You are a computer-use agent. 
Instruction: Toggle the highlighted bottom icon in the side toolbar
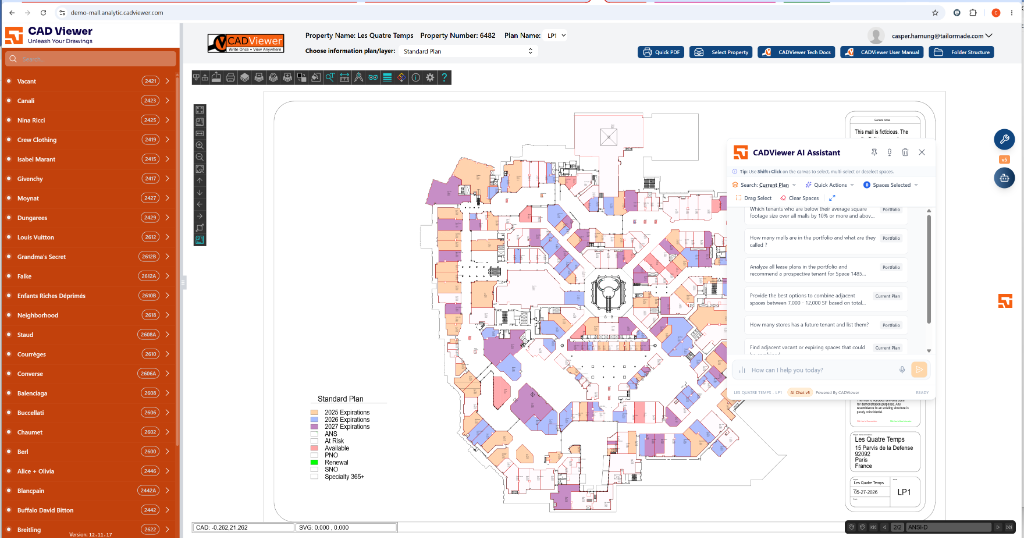coord(200,240)
